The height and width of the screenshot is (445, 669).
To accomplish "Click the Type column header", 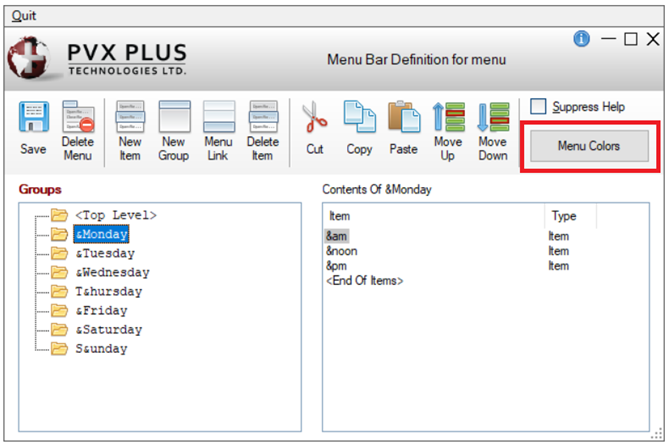I will point(564,216).
